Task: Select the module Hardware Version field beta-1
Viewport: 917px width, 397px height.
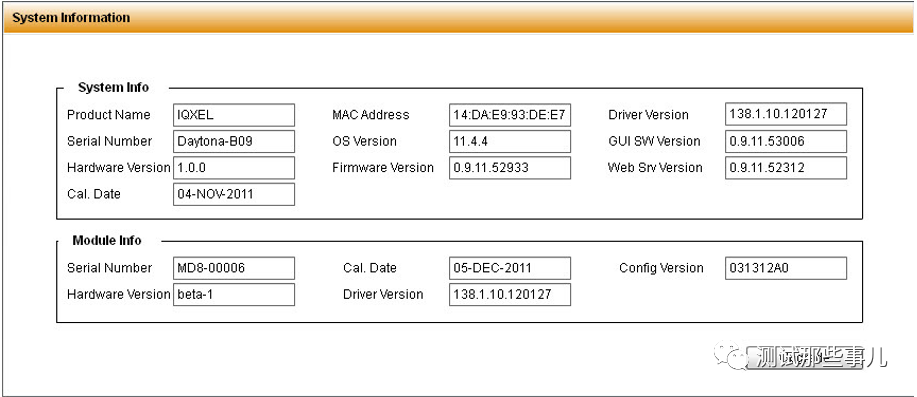Action: pos(234,295)
